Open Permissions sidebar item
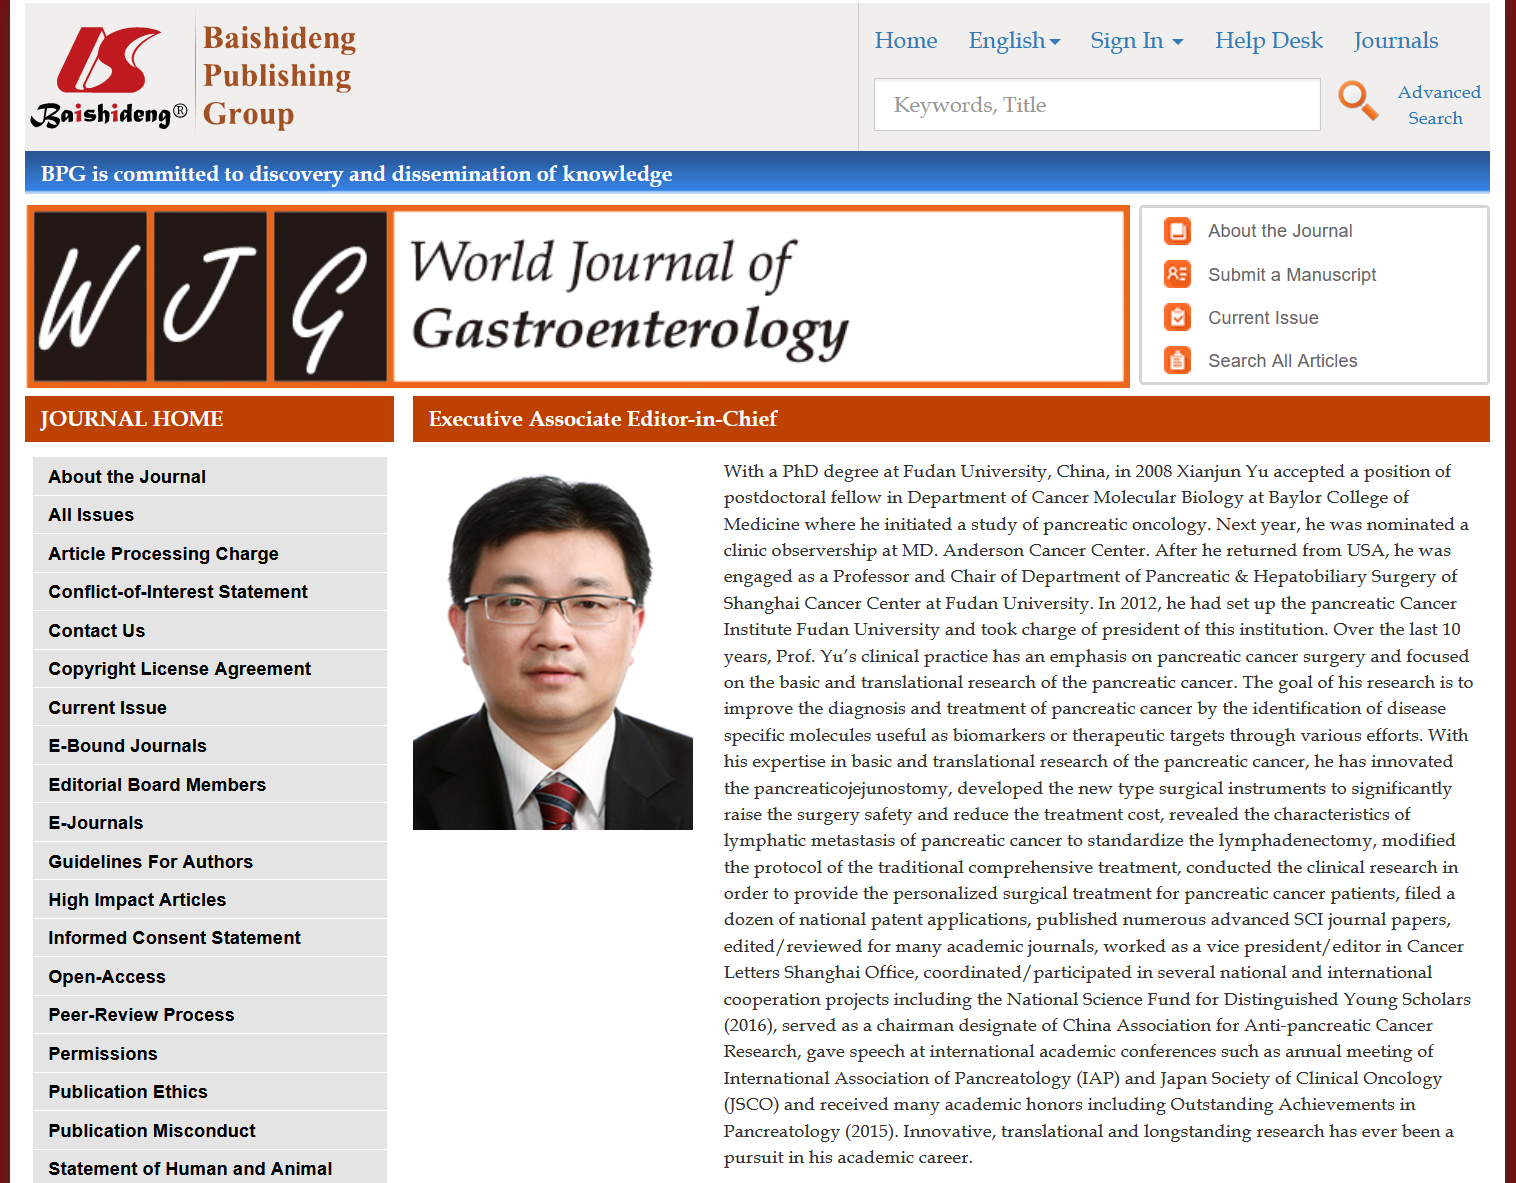Viewport: 1516px width, 1183px height. coord(210,1054)
